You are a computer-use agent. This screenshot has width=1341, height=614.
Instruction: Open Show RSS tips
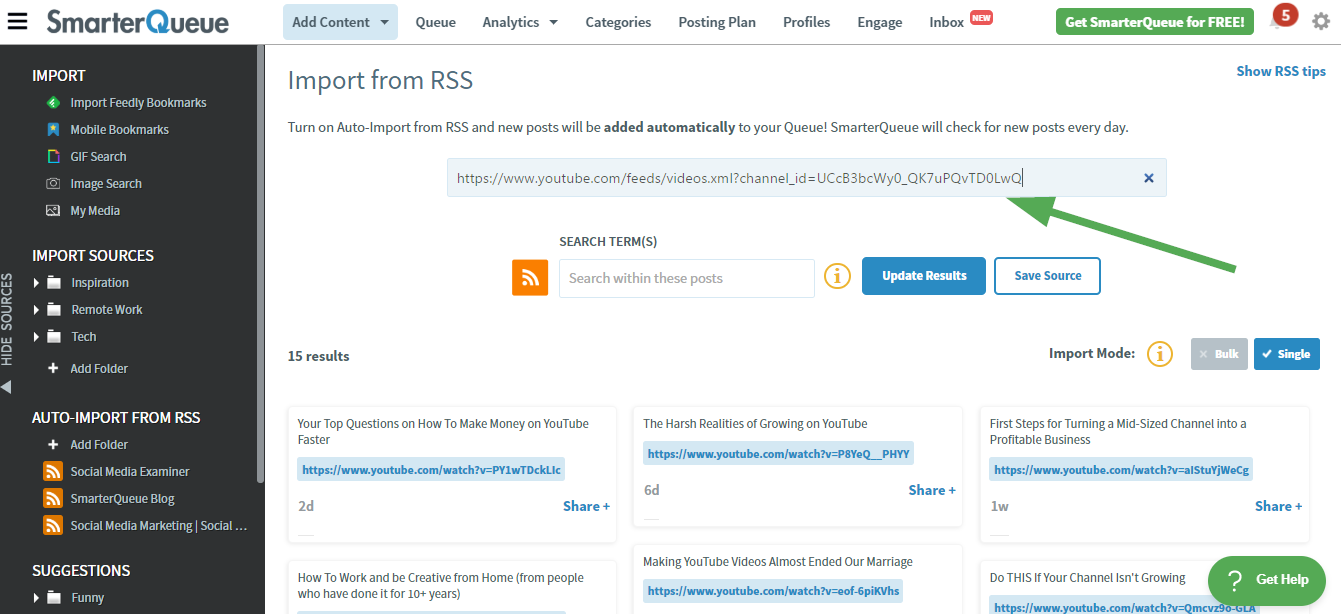(1281, 71)
